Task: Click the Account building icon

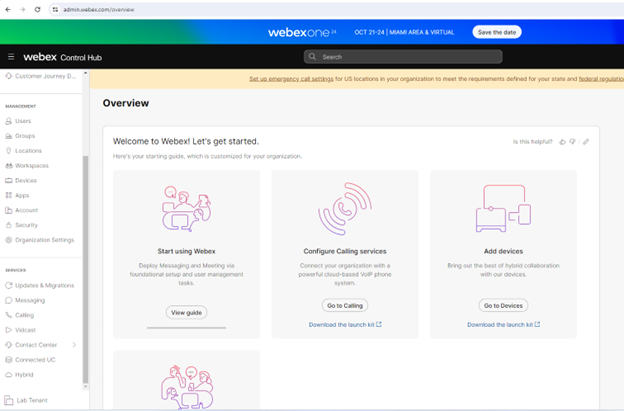Action: pyautogui.click(x=8, y=210)
